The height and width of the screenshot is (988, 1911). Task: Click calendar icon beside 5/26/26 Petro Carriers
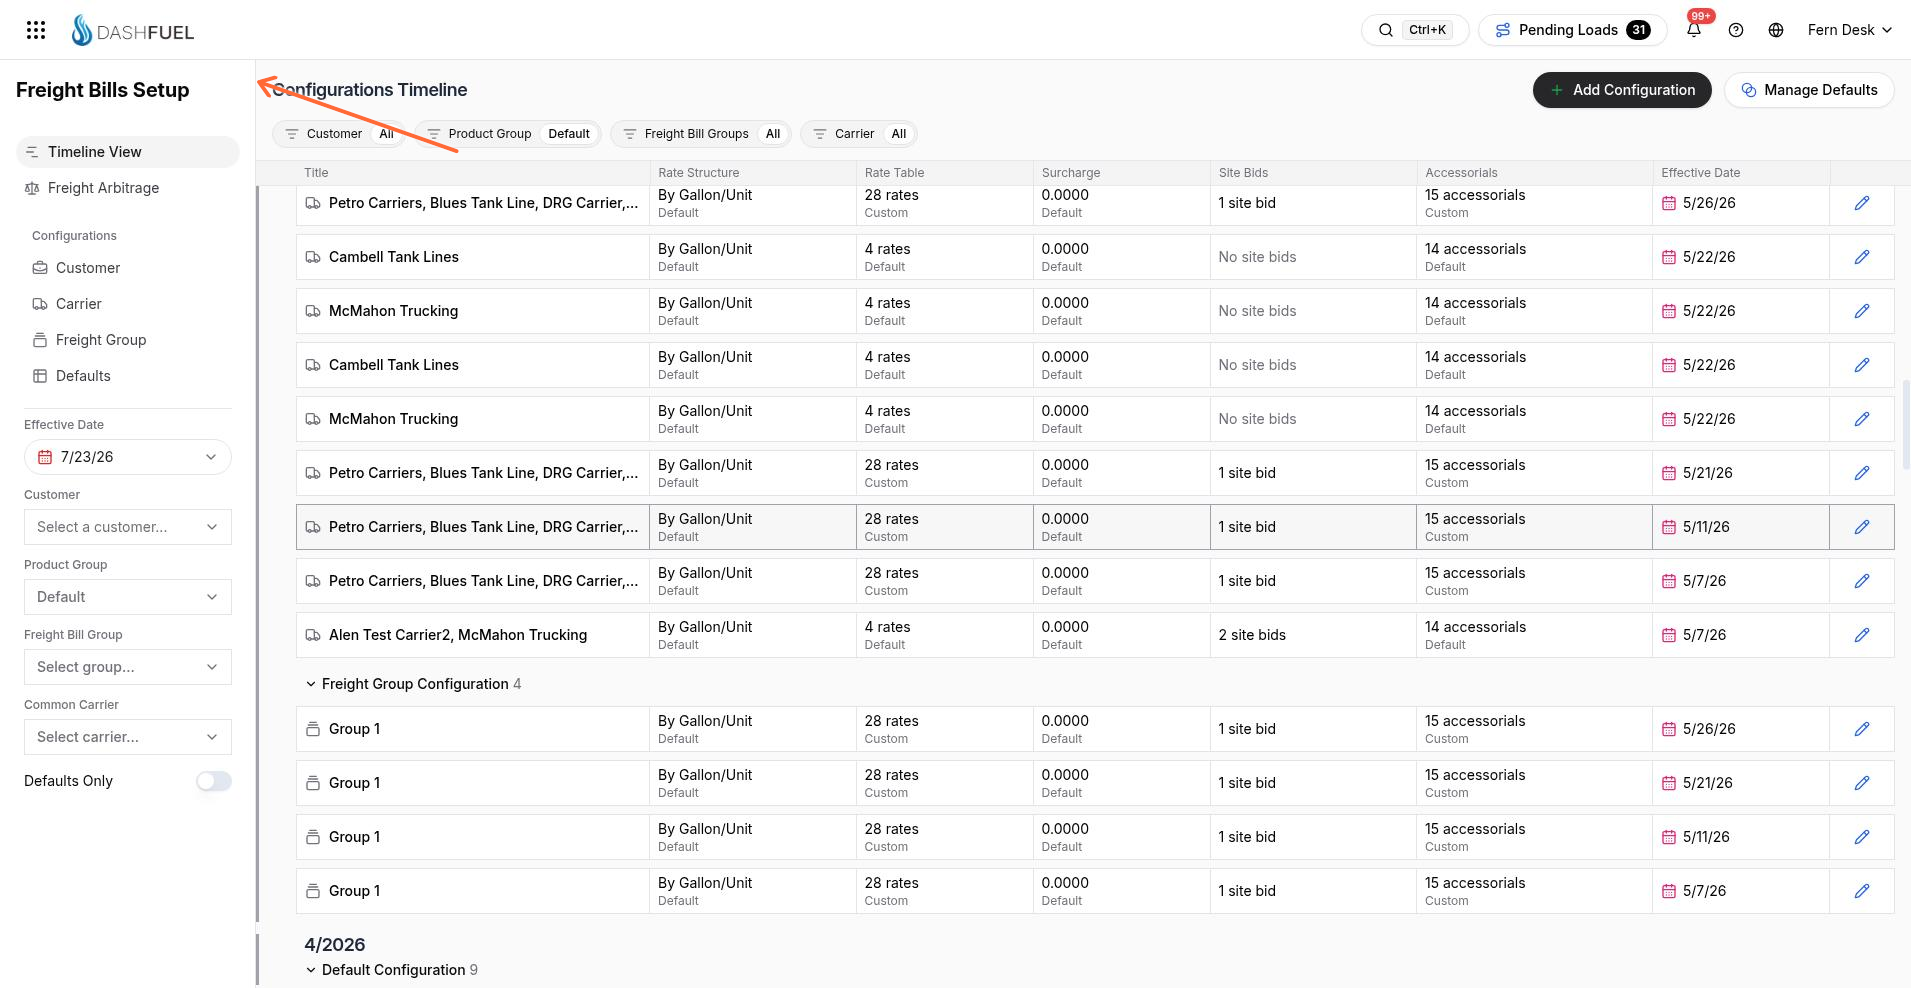point(1669,203)
